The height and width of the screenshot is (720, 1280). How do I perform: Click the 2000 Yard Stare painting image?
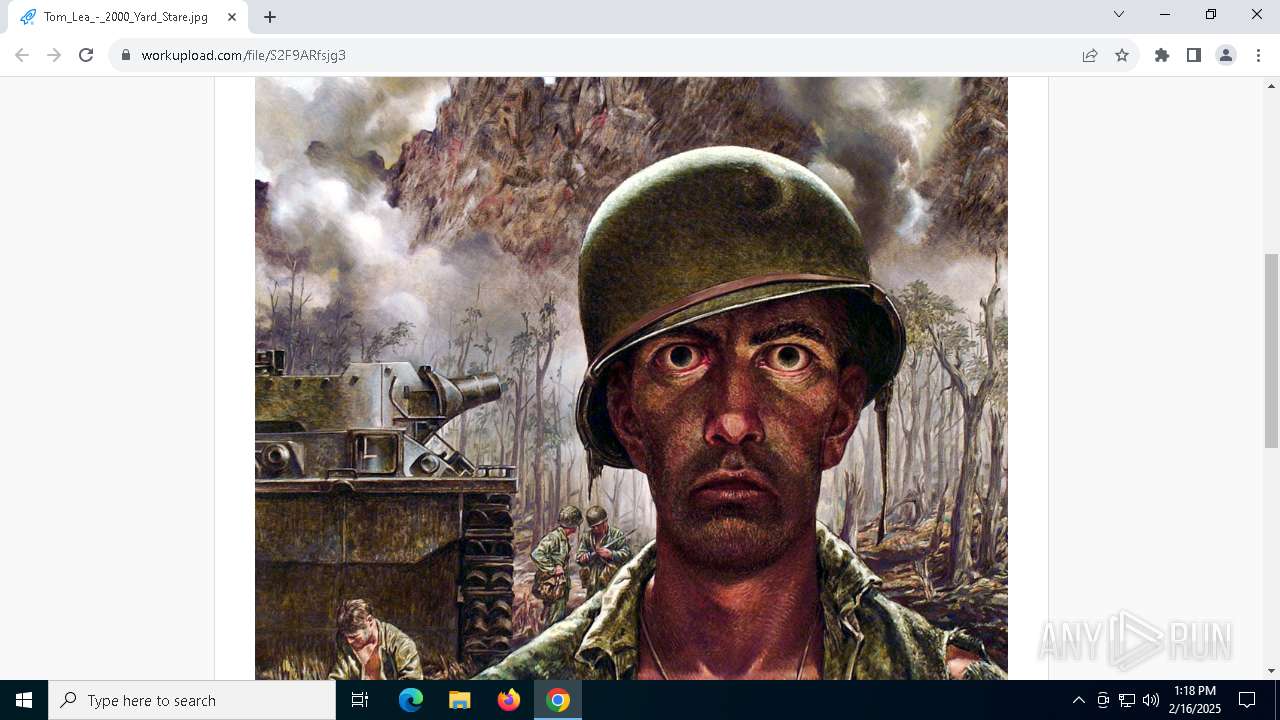pyautogui.click(x=631, y=378)
